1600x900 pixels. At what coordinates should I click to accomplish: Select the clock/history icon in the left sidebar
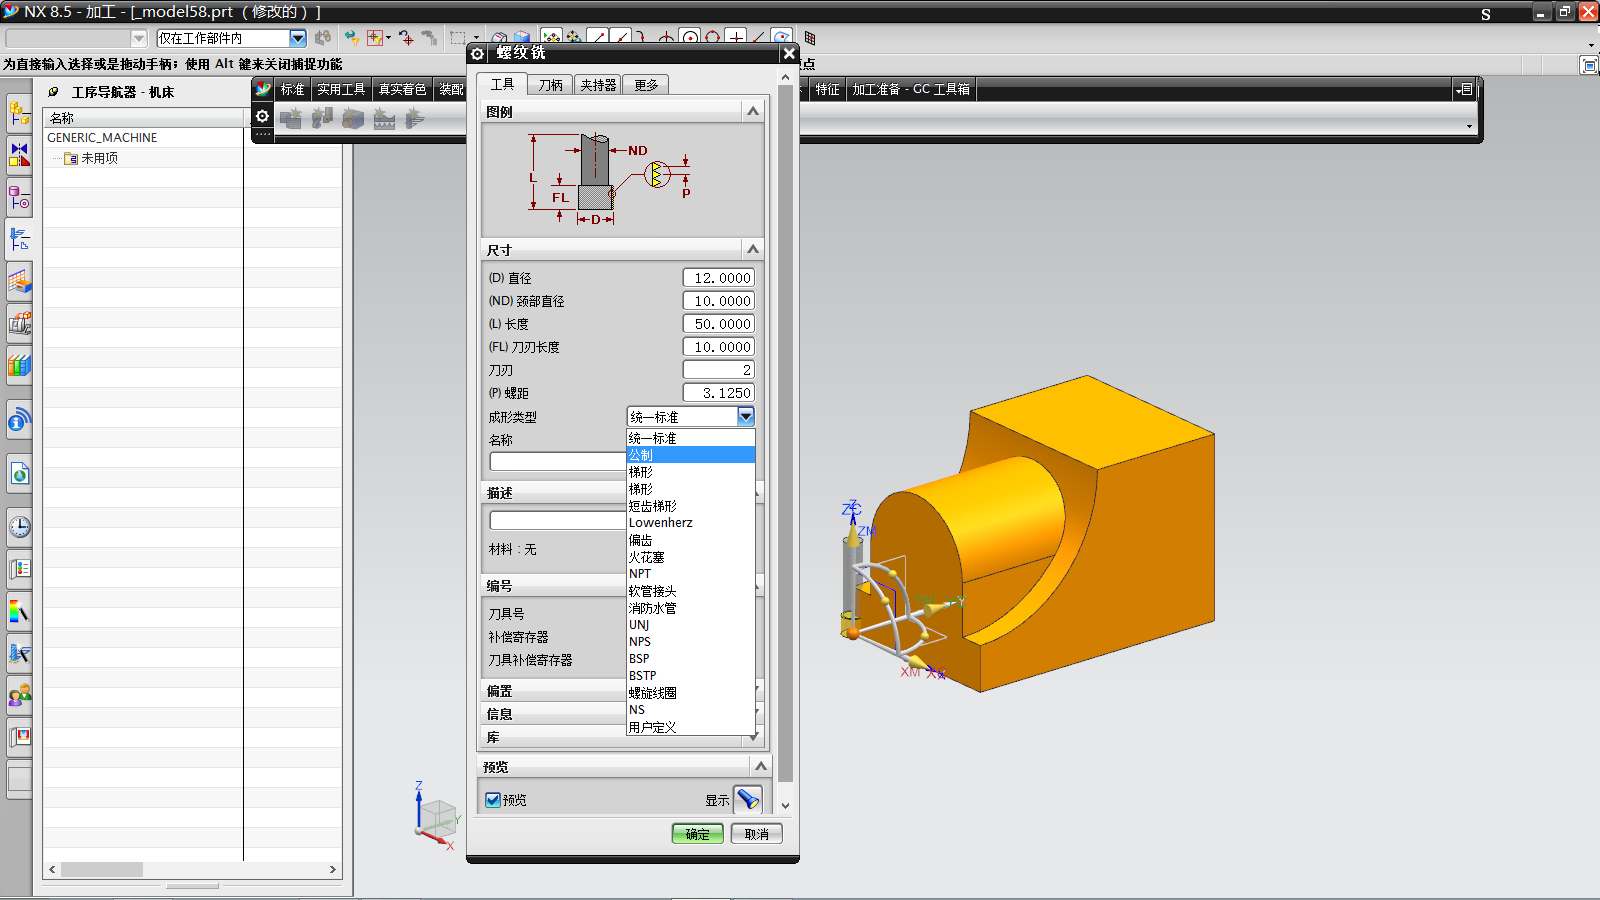pos(19,527)
